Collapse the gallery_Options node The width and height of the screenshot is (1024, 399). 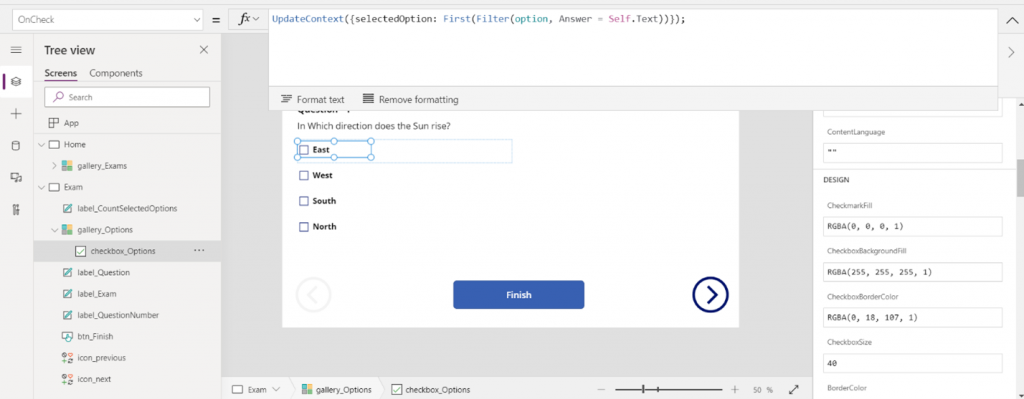click(54, 230)
